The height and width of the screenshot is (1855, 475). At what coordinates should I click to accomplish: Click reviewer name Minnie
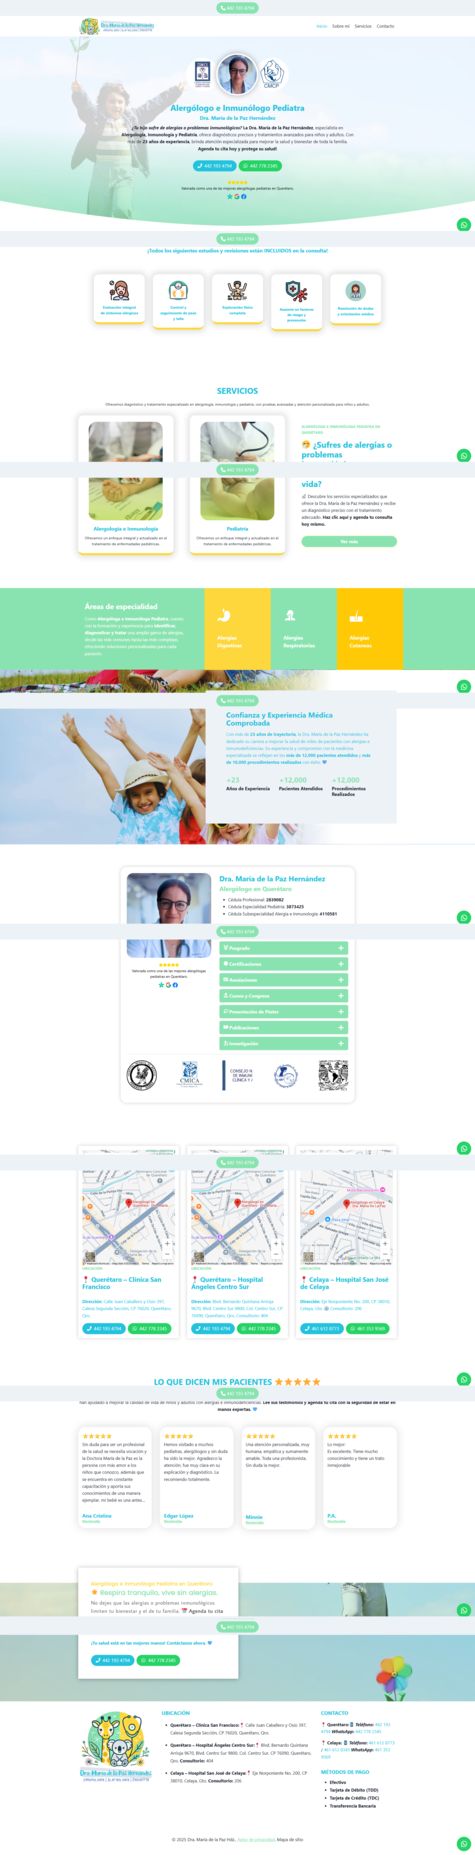coord(254,1516)
